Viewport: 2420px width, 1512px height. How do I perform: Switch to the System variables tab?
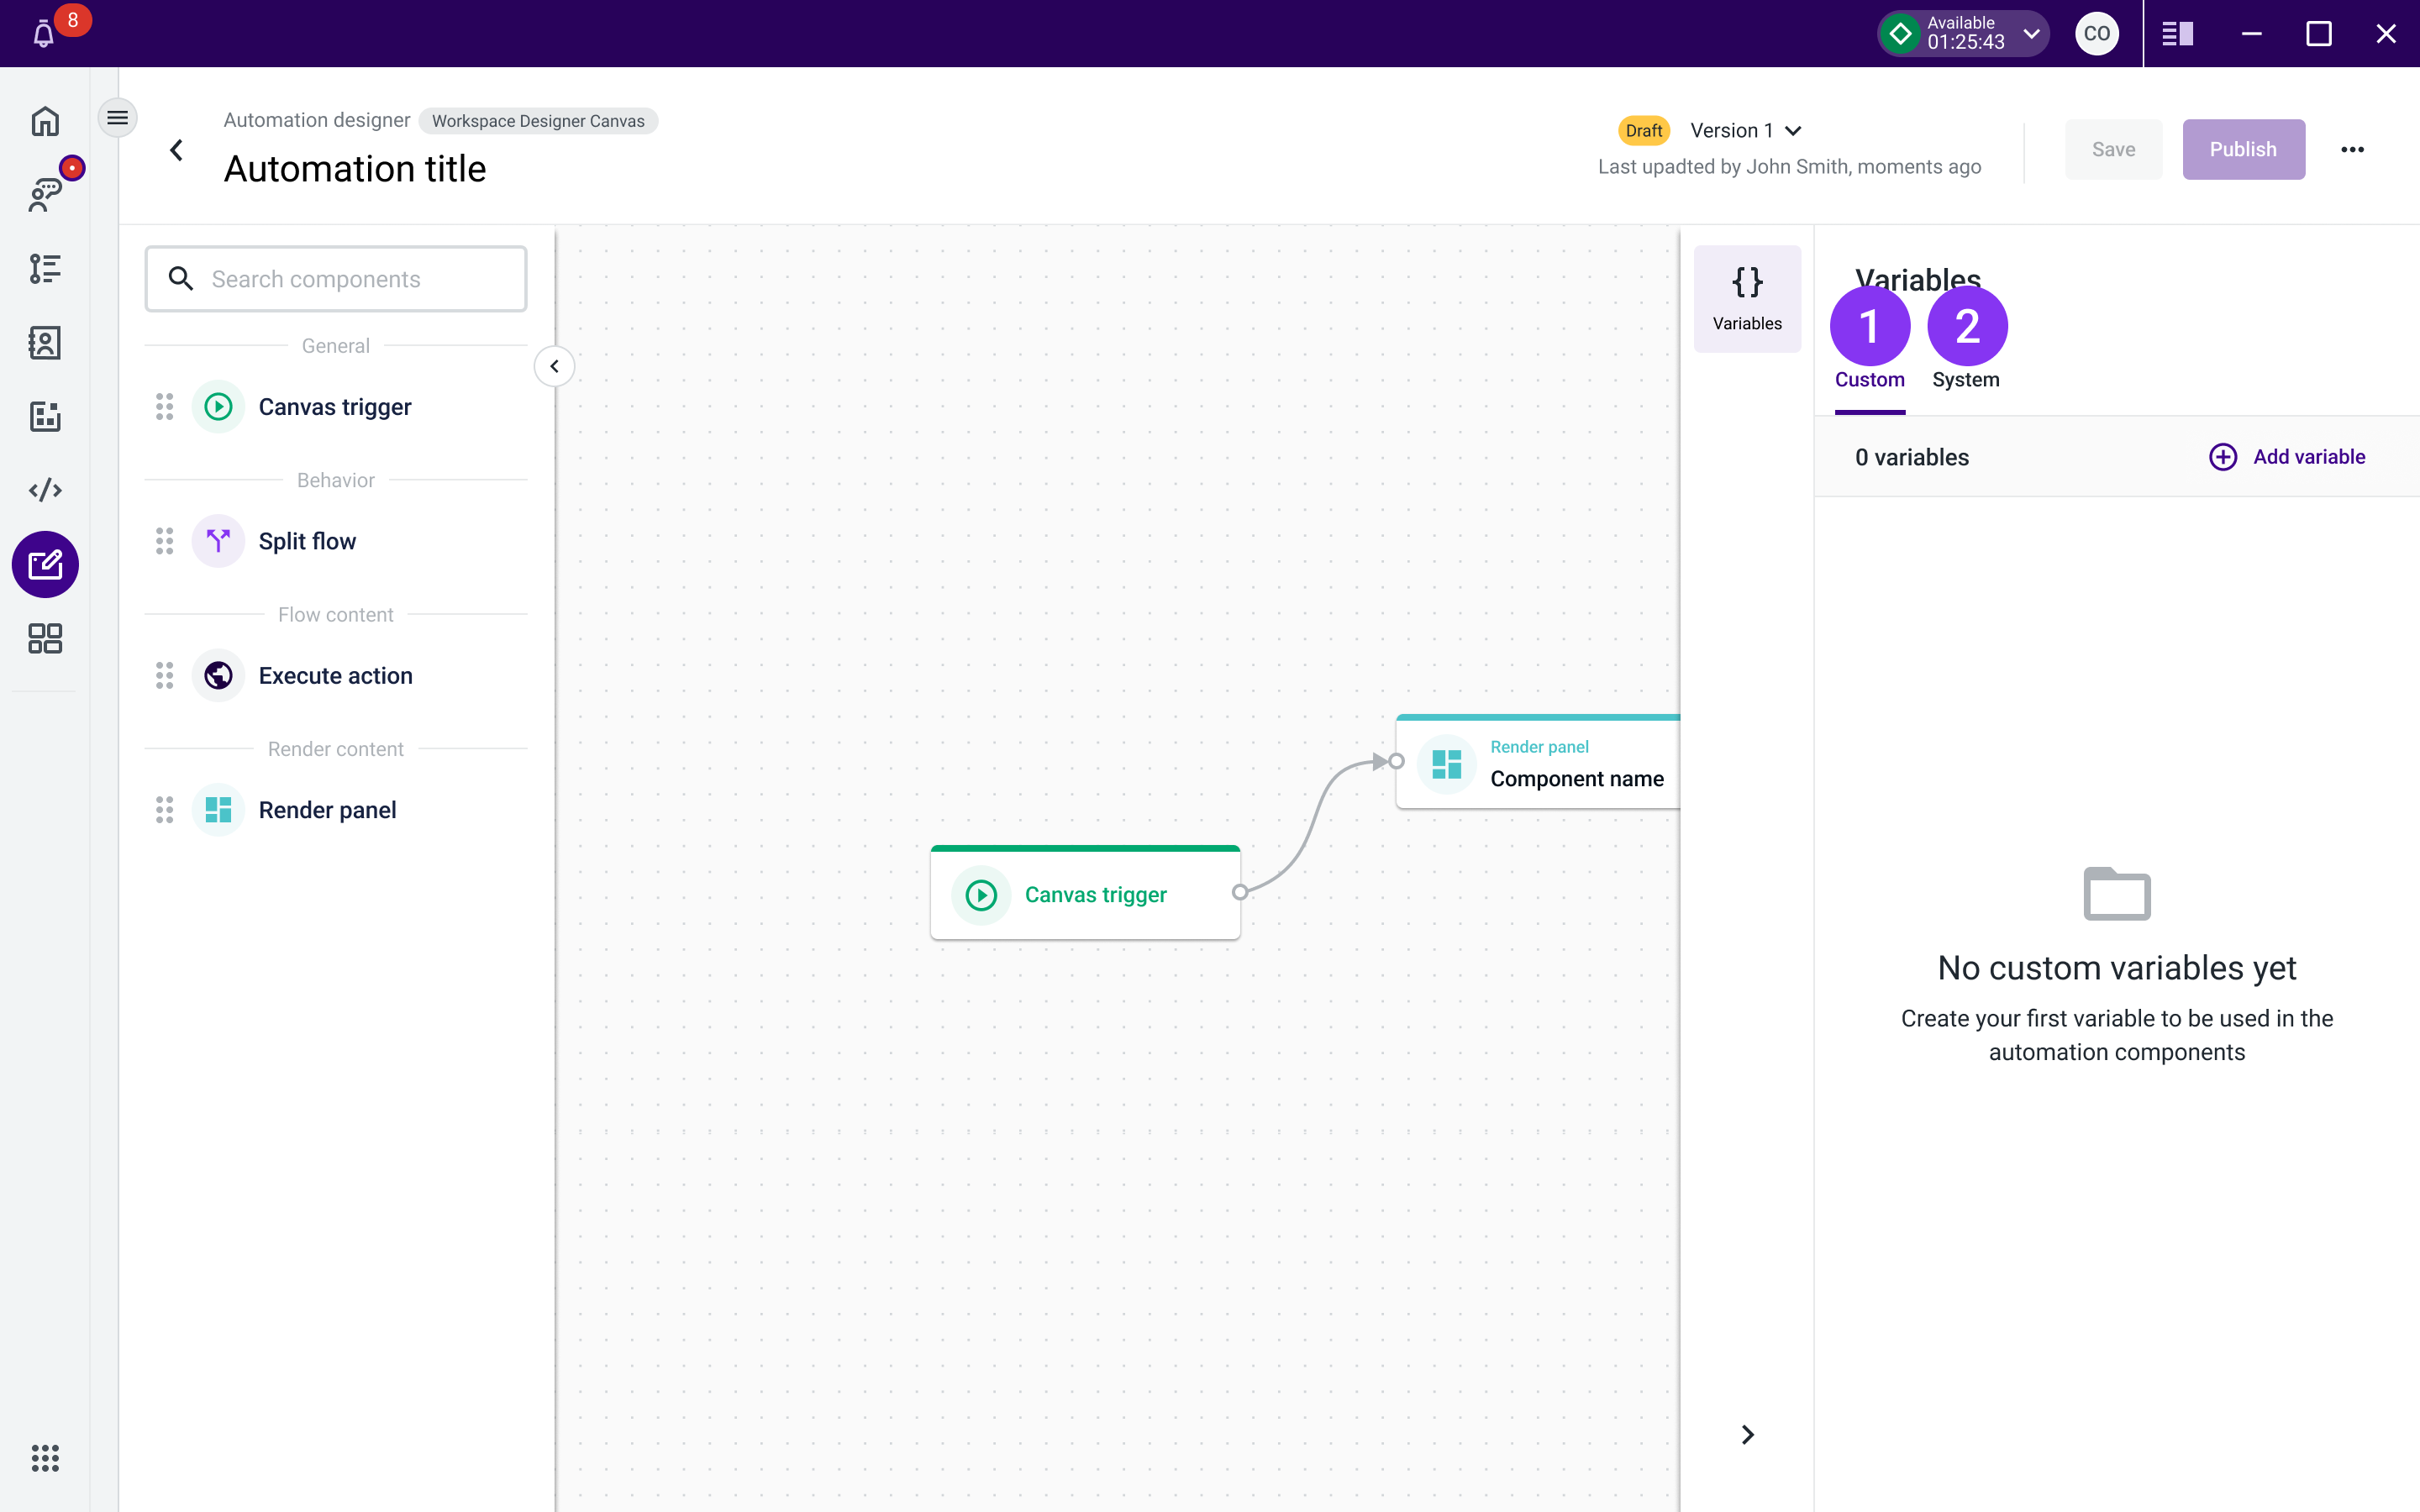1966,380
